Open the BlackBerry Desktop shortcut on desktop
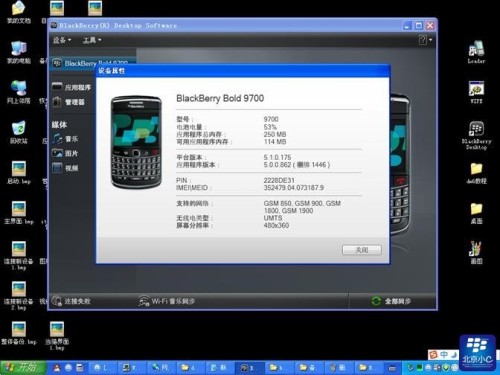500x375 pixels. (476, 135)
